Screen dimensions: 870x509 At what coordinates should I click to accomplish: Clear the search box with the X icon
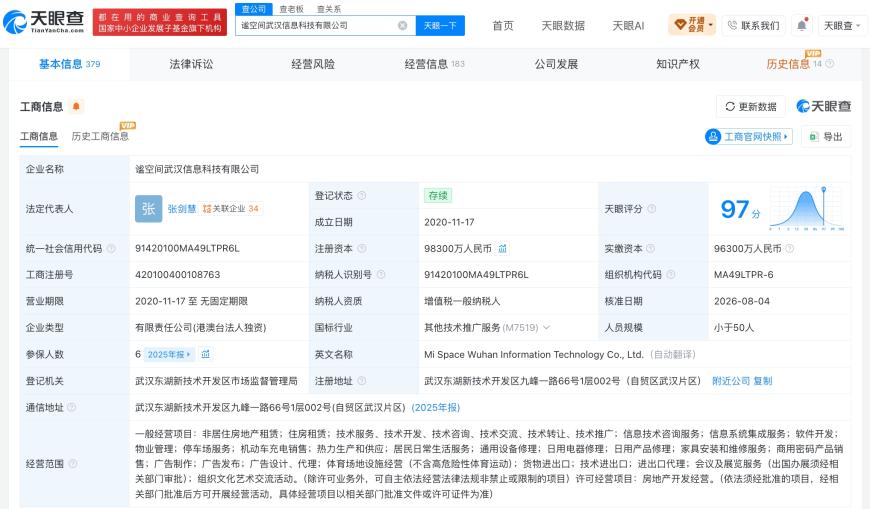tap(403, 26)
